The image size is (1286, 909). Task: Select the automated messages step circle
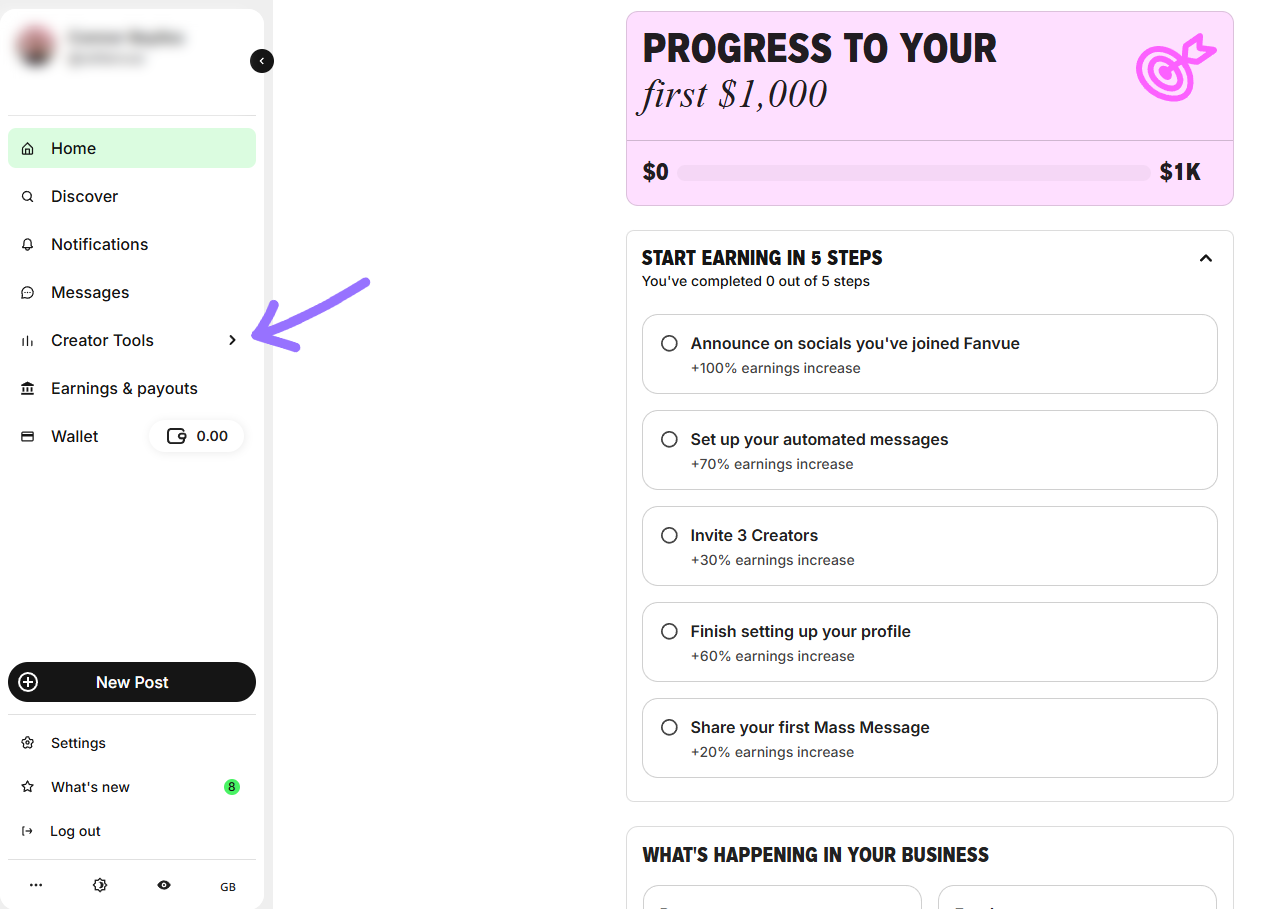[x=669, y=439]
